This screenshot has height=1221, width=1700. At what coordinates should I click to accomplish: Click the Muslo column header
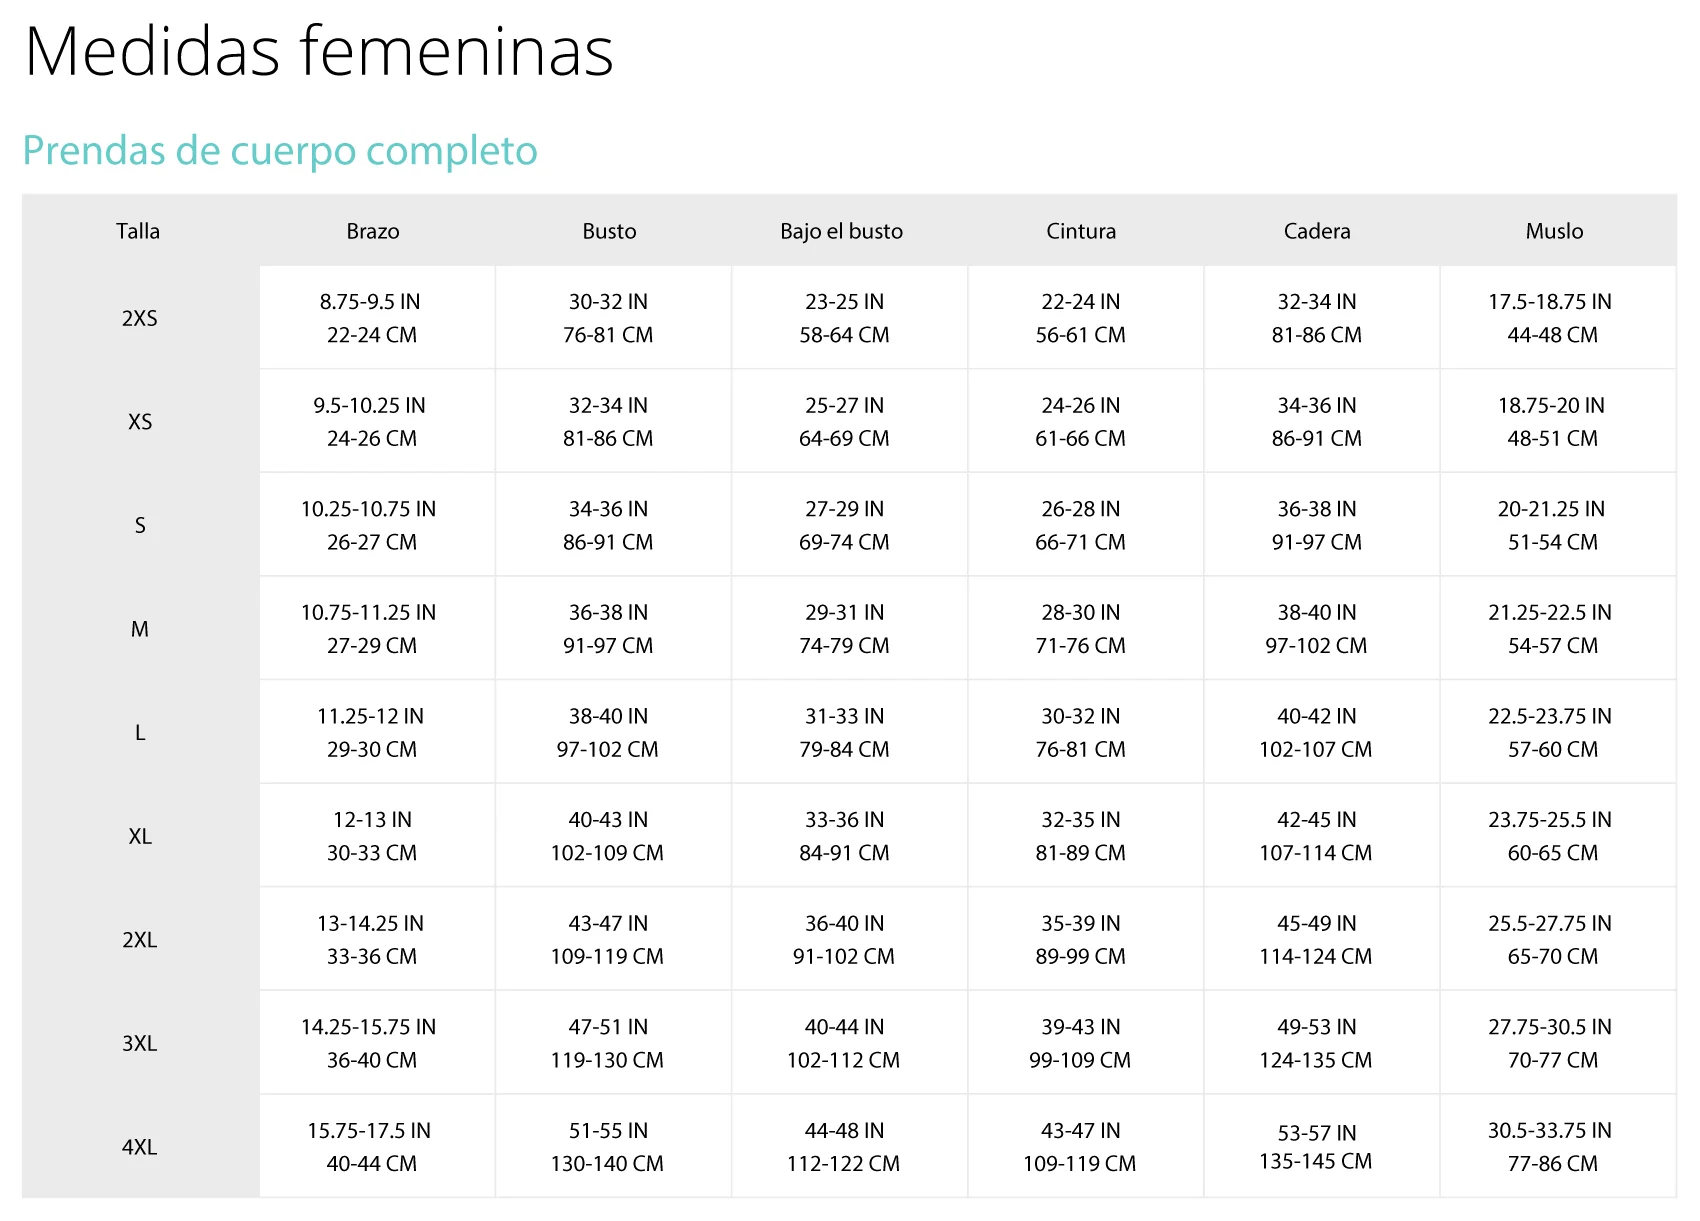coord(1554,231)
